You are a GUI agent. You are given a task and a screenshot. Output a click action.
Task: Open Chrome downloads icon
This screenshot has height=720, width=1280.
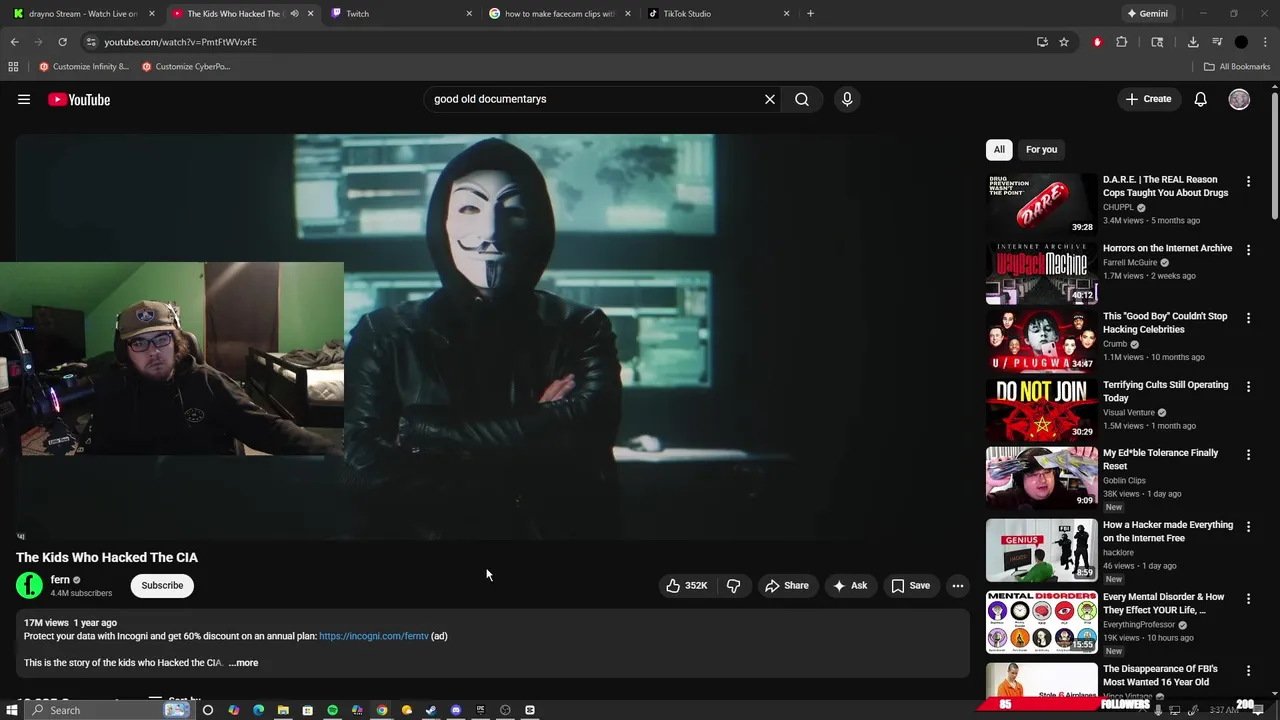pos(1193,42)
